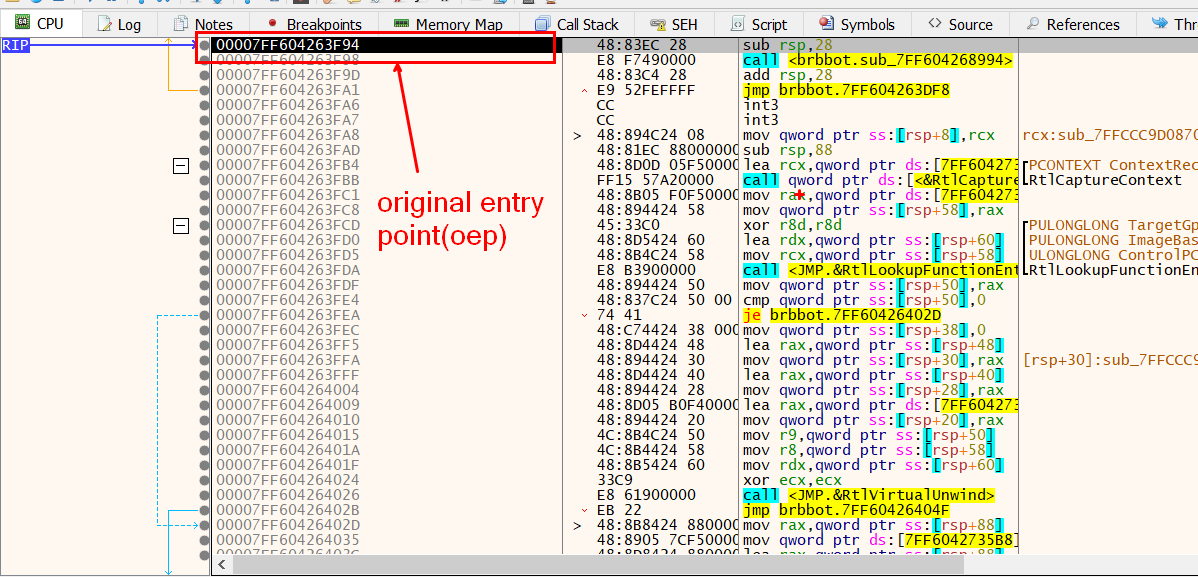Click the Log tab icon
The height and width of the screenshot is (577, 1198).
pos(105,24)
